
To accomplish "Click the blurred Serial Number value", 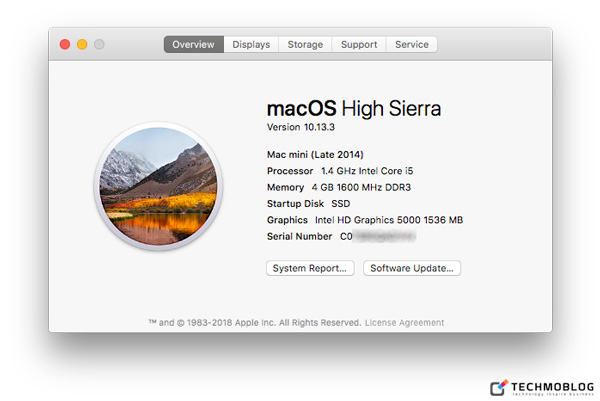I will [378, 236].
